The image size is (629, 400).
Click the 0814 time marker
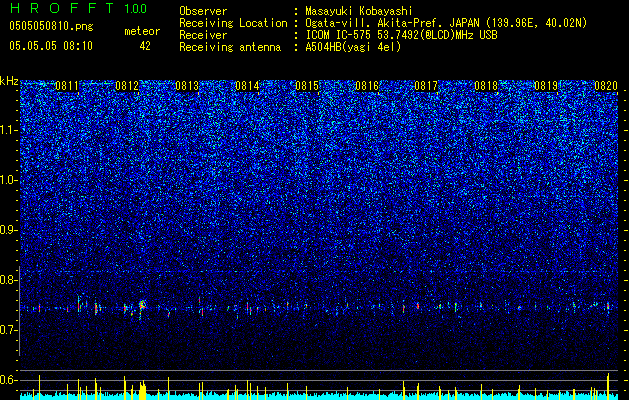click(x=247, y=86)
